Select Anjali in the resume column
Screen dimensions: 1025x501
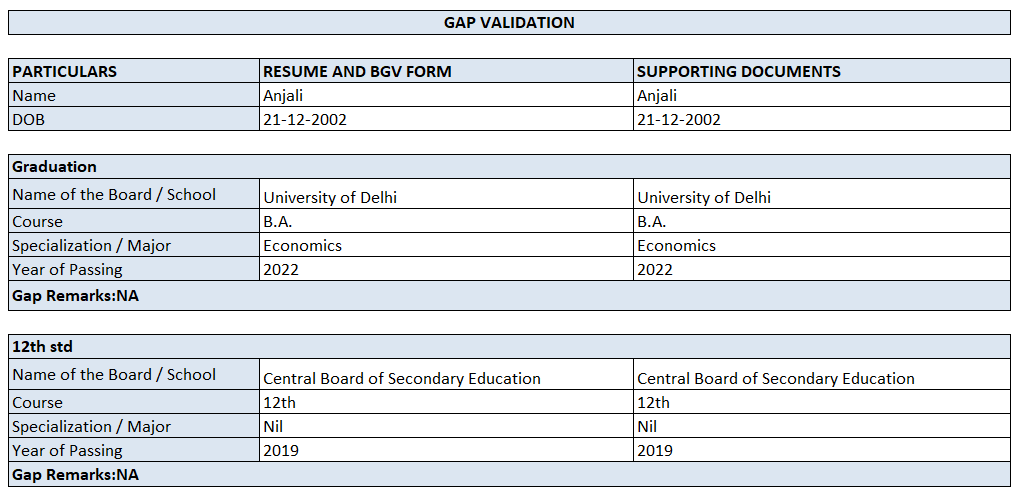tap(283, 96)
